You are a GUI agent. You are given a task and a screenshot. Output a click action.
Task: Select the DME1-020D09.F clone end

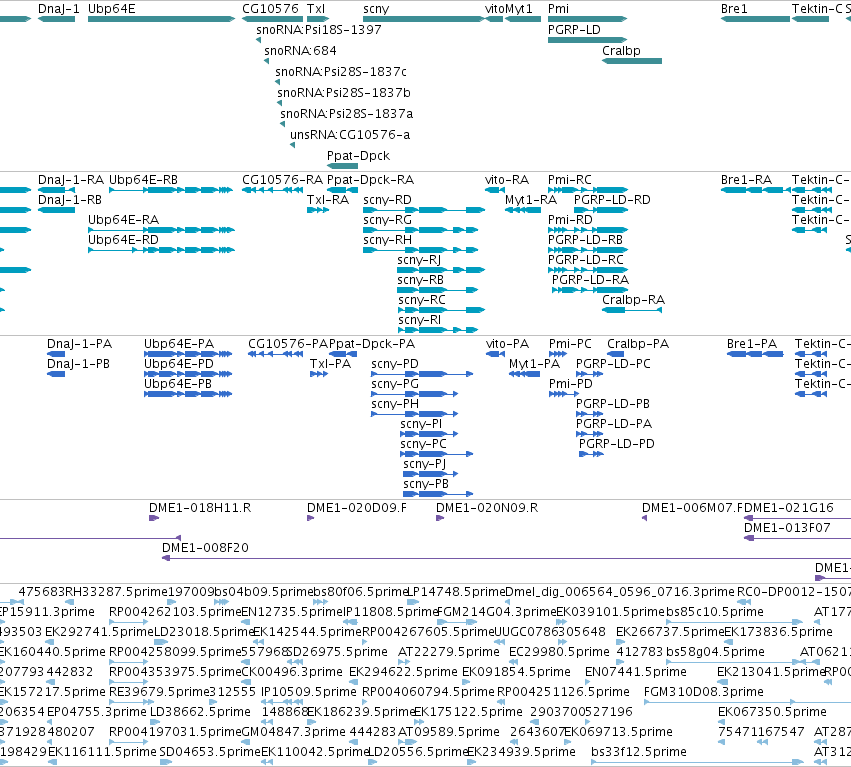310,518
